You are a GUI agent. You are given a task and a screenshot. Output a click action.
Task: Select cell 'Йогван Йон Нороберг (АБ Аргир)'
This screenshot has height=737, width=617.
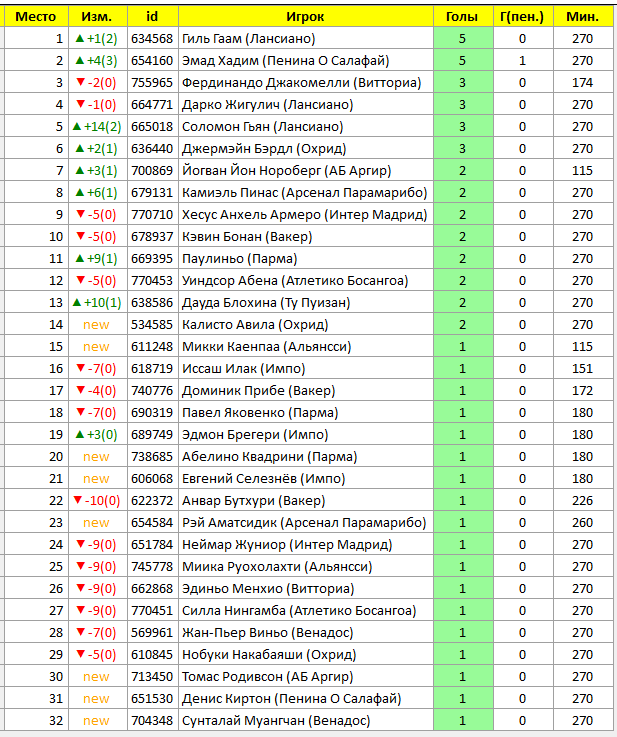[x=305, y=171]
